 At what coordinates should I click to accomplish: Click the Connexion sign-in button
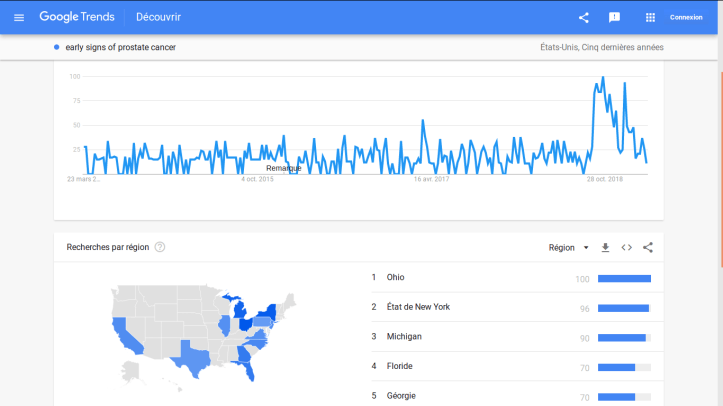[686, 17]
